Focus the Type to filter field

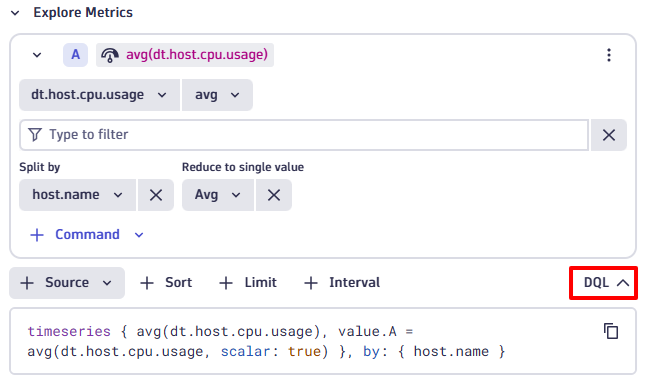304,135
